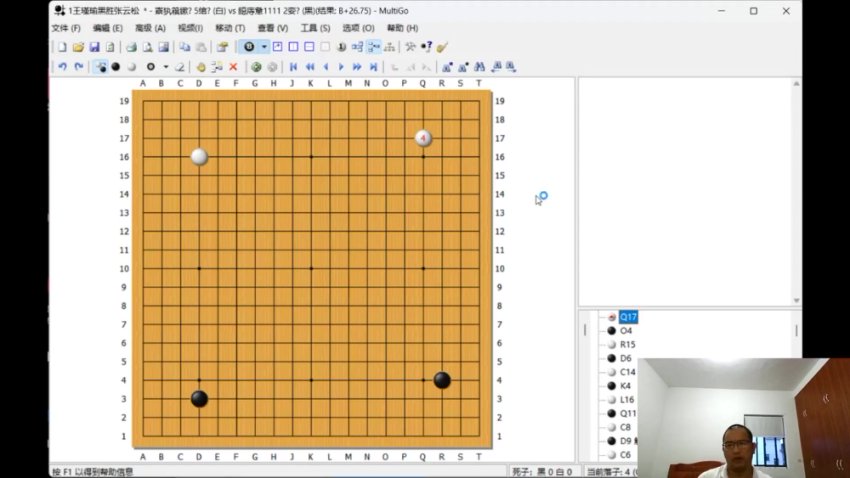This screenshot has height=478, width=850.
Task: Step to the next move
Action: (341, 67)
